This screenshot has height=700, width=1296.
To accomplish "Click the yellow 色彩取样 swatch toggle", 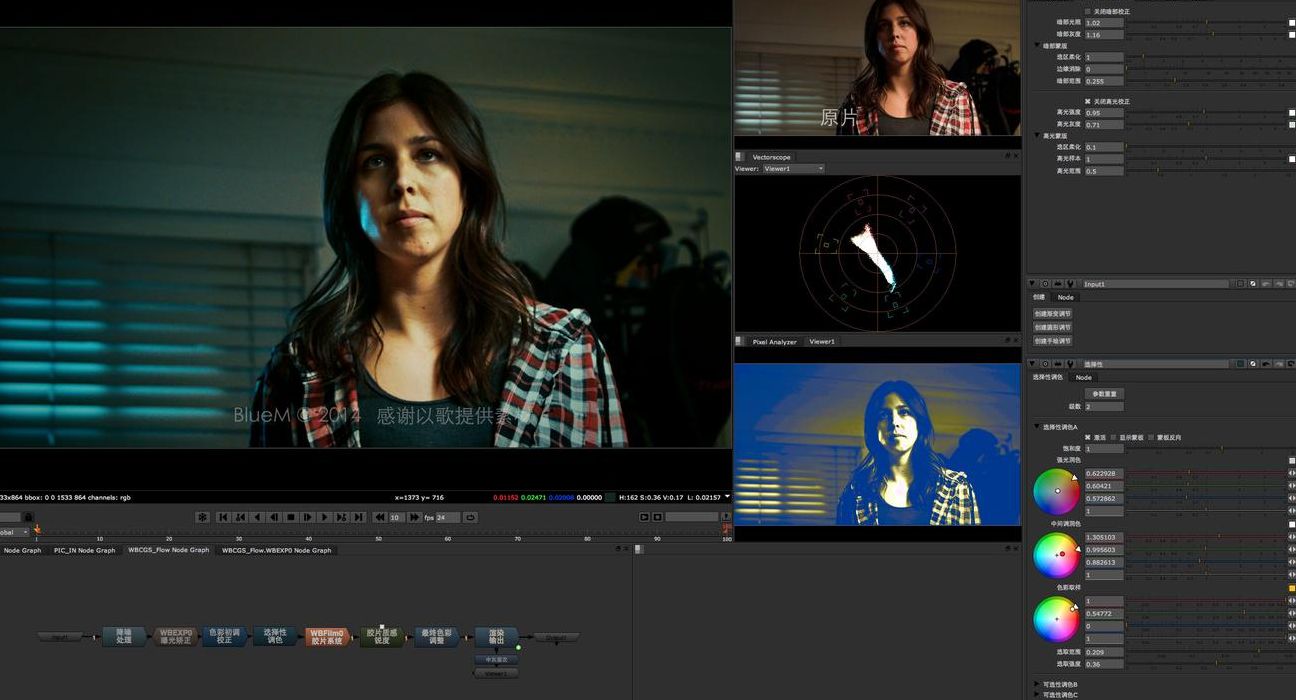I will [1292, 588].
